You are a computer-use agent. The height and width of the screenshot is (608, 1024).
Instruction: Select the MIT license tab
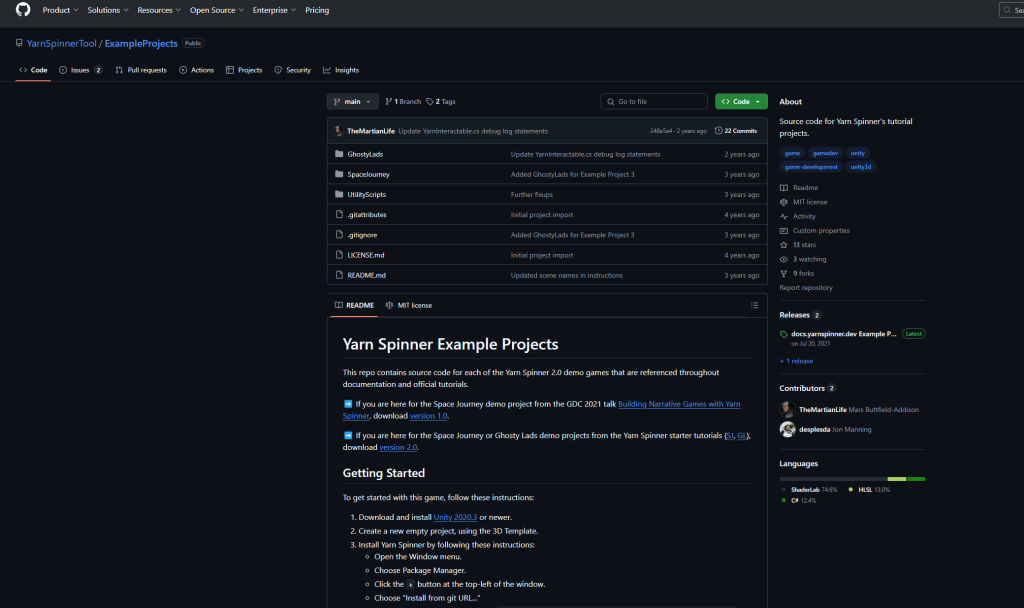[409, 306]
